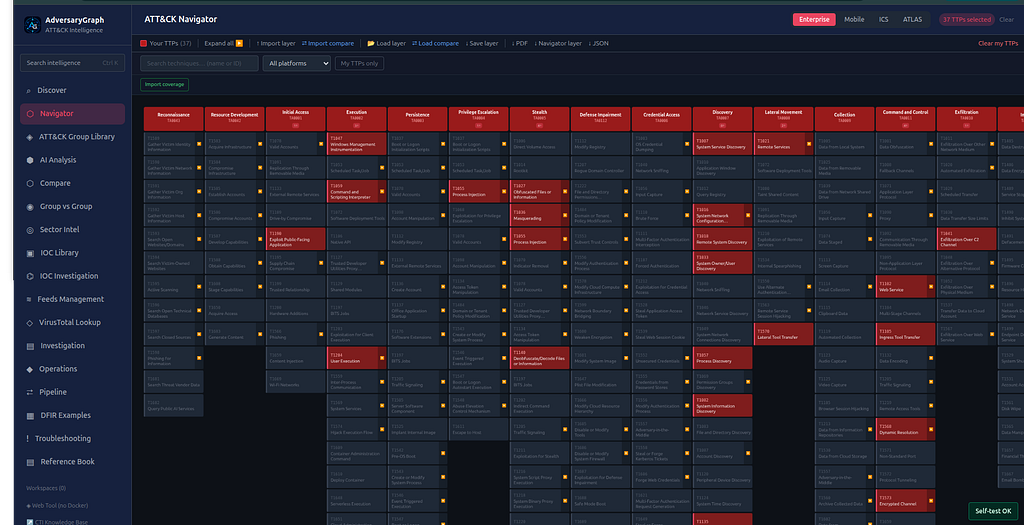Click the IOC Investigation icon
The image size is (1024, 525).
tap(29, 276)
